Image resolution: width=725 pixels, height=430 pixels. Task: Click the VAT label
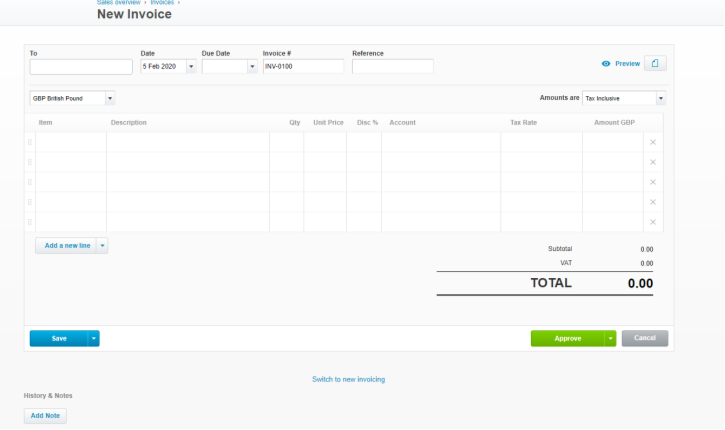click(566, 263)
